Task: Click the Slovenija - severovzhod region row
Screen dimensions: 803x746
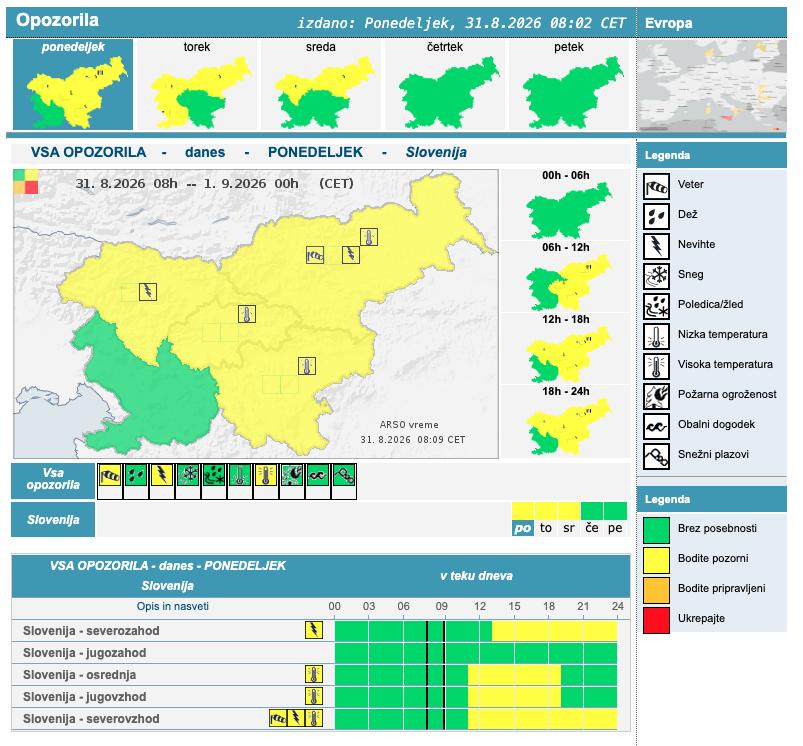Action: pyautogui.click(x=321, y=719)
